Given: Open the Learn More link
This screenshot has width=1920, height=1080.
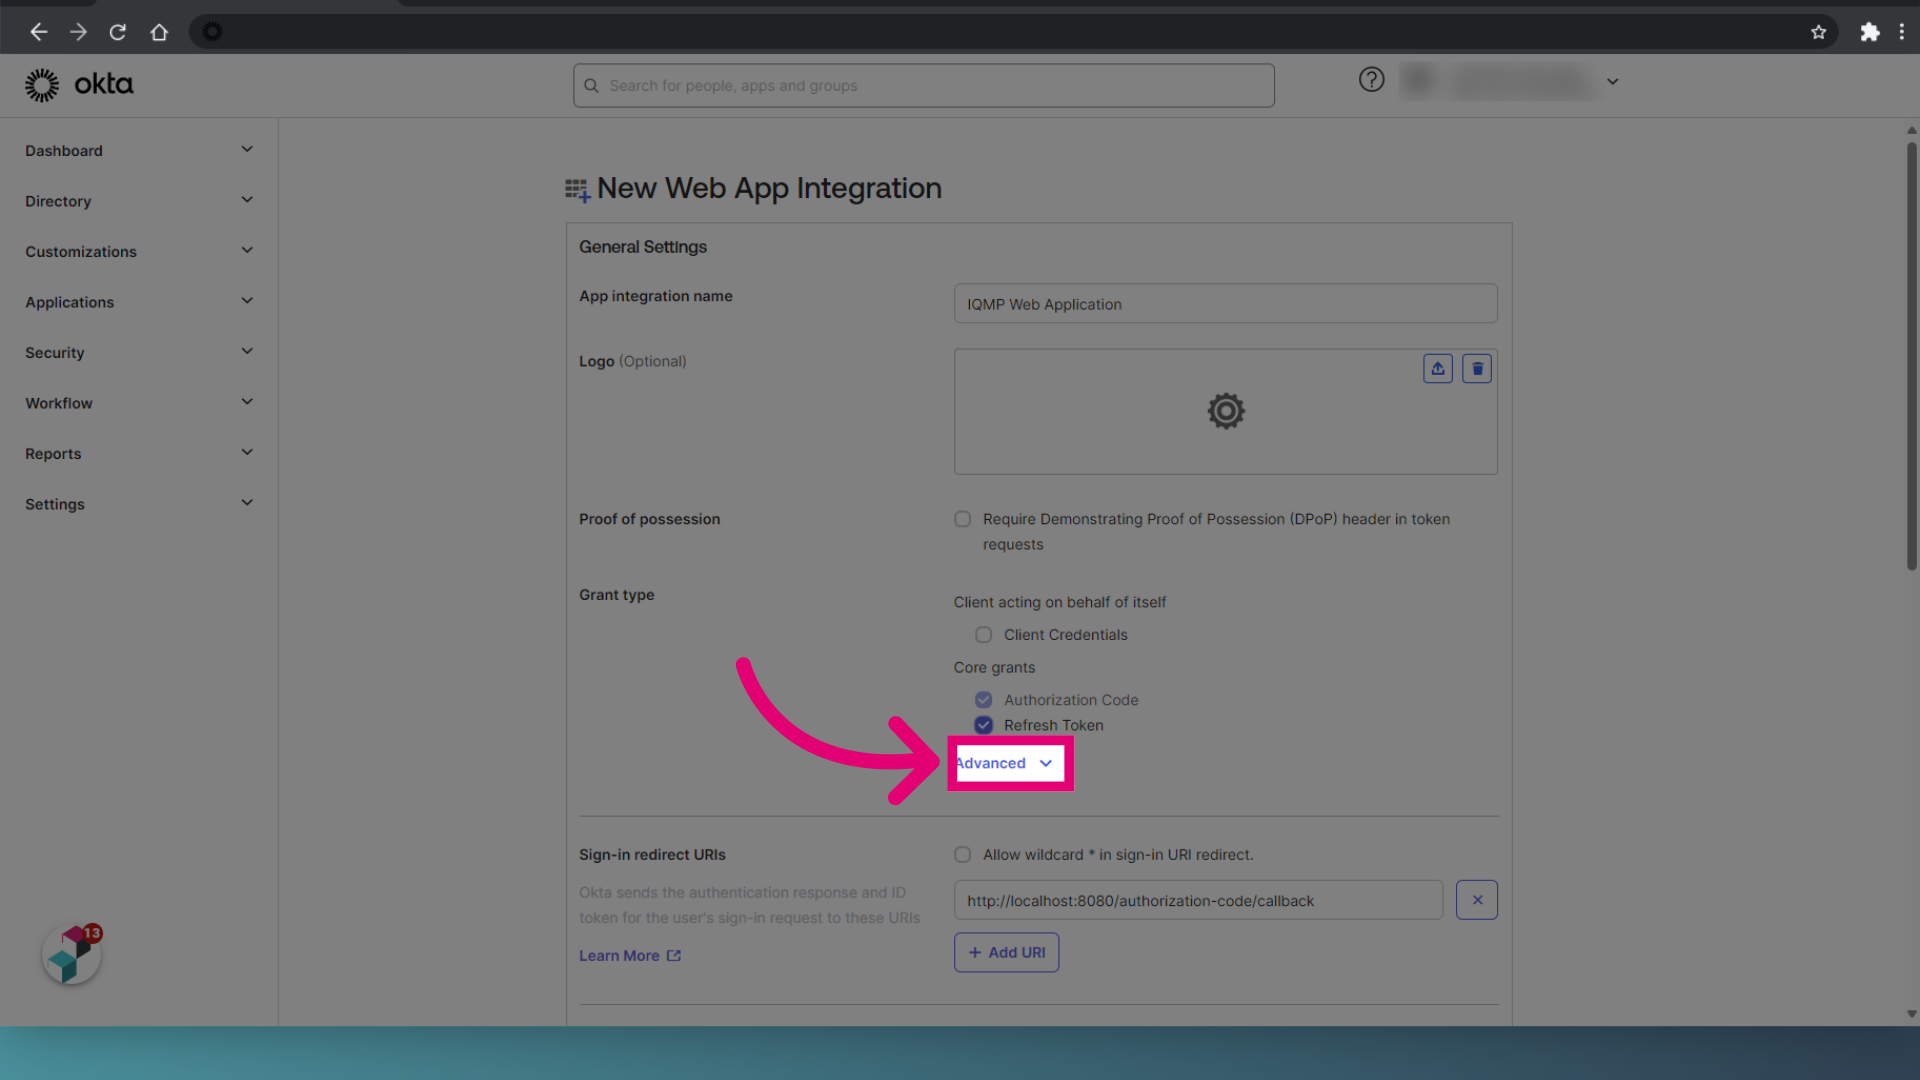Looking at the screenshot, I should click(619, 956).
